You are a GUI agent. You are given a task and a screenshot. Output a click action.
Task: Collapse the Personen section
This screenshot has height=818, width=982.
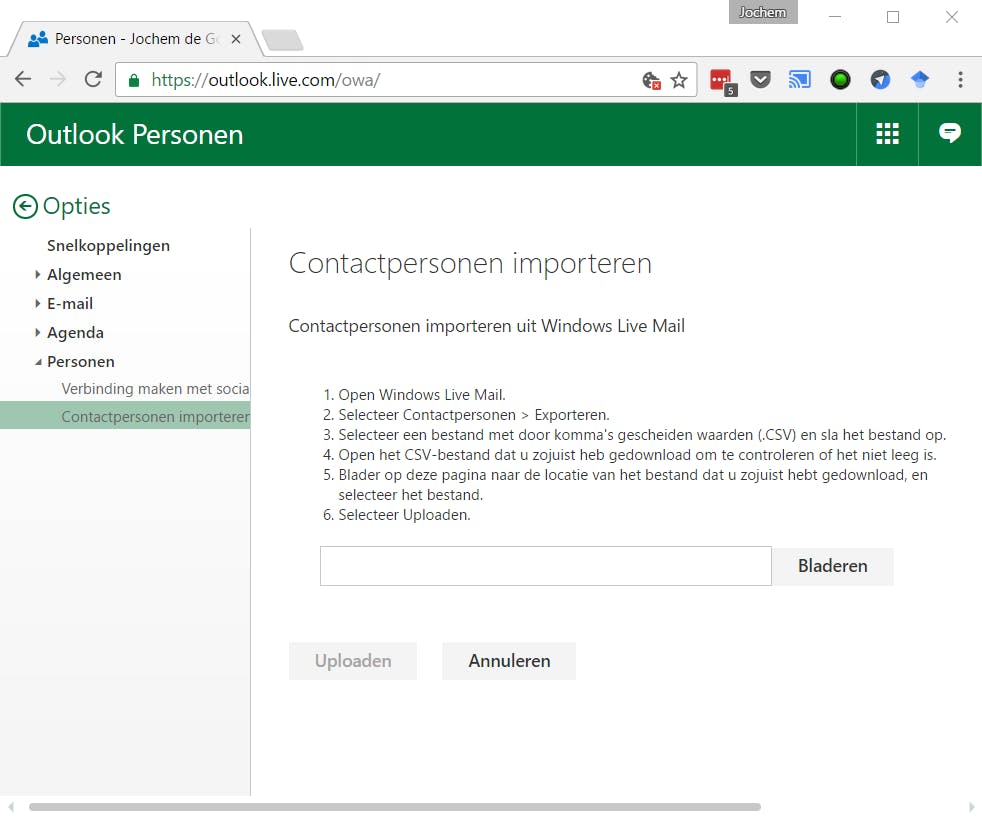pyautogui.click(x=38, y=362)
